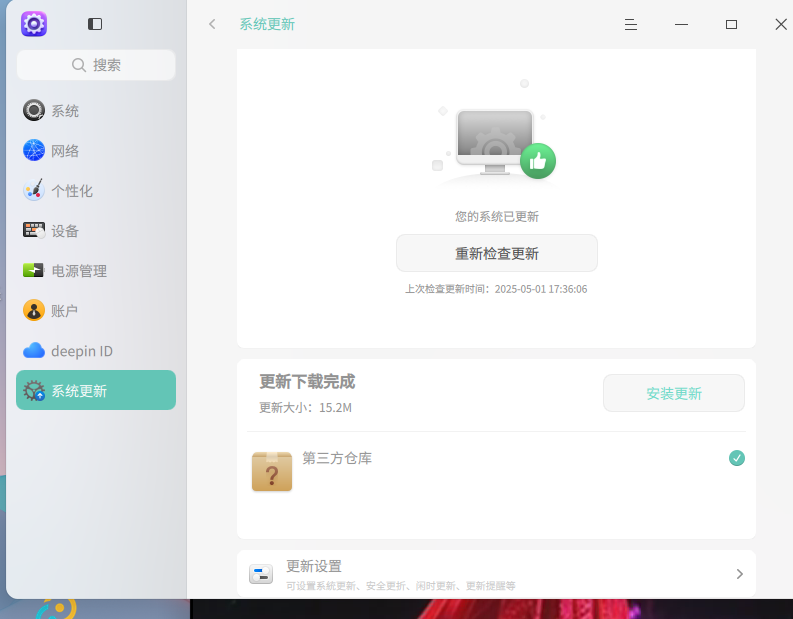Click the Control Center gear app icon
Screen dimensions: 793x619
click(34, 24)
